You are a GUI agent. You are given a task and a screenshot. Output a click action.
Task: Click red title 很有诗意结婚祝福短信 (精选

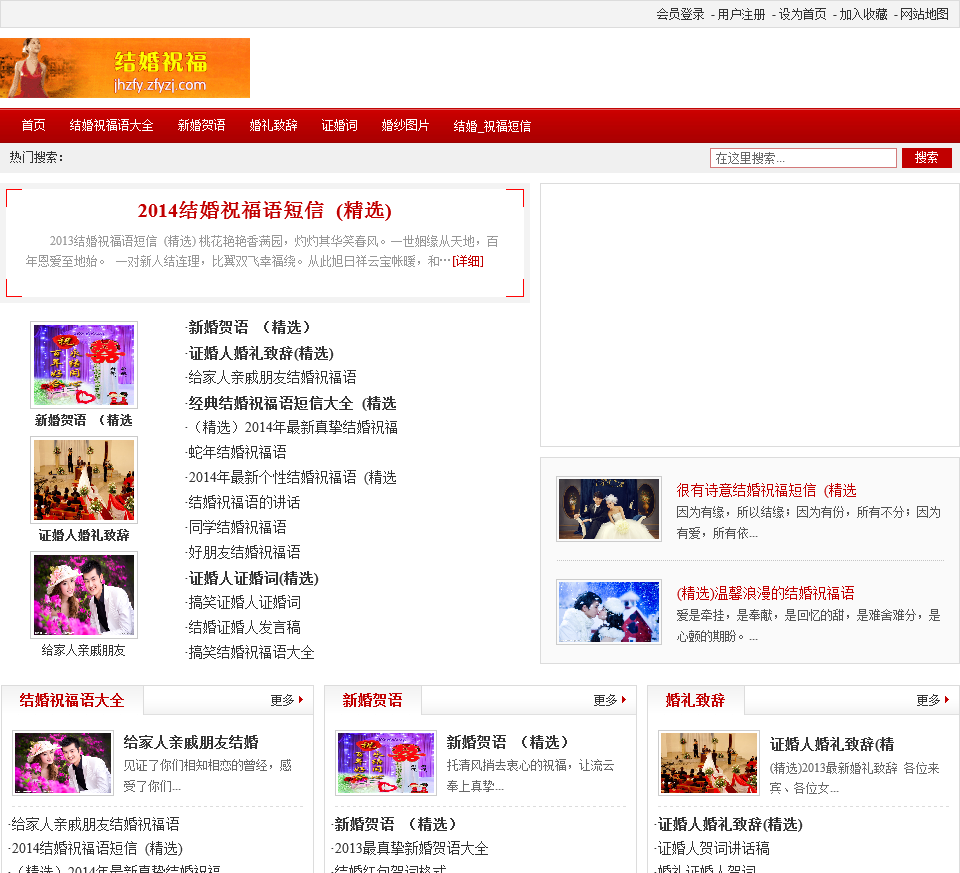coord(767,490)
